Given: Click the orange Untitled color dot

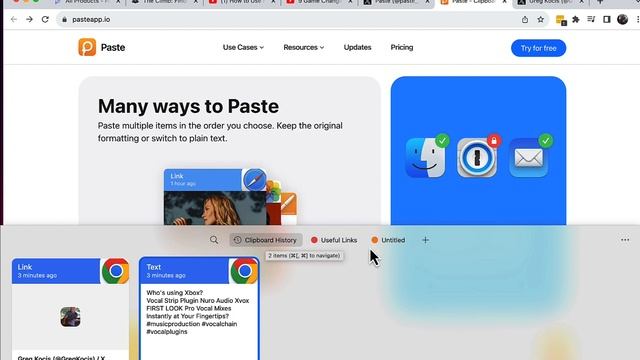Looking at the screenshot, I should (374, 240).
